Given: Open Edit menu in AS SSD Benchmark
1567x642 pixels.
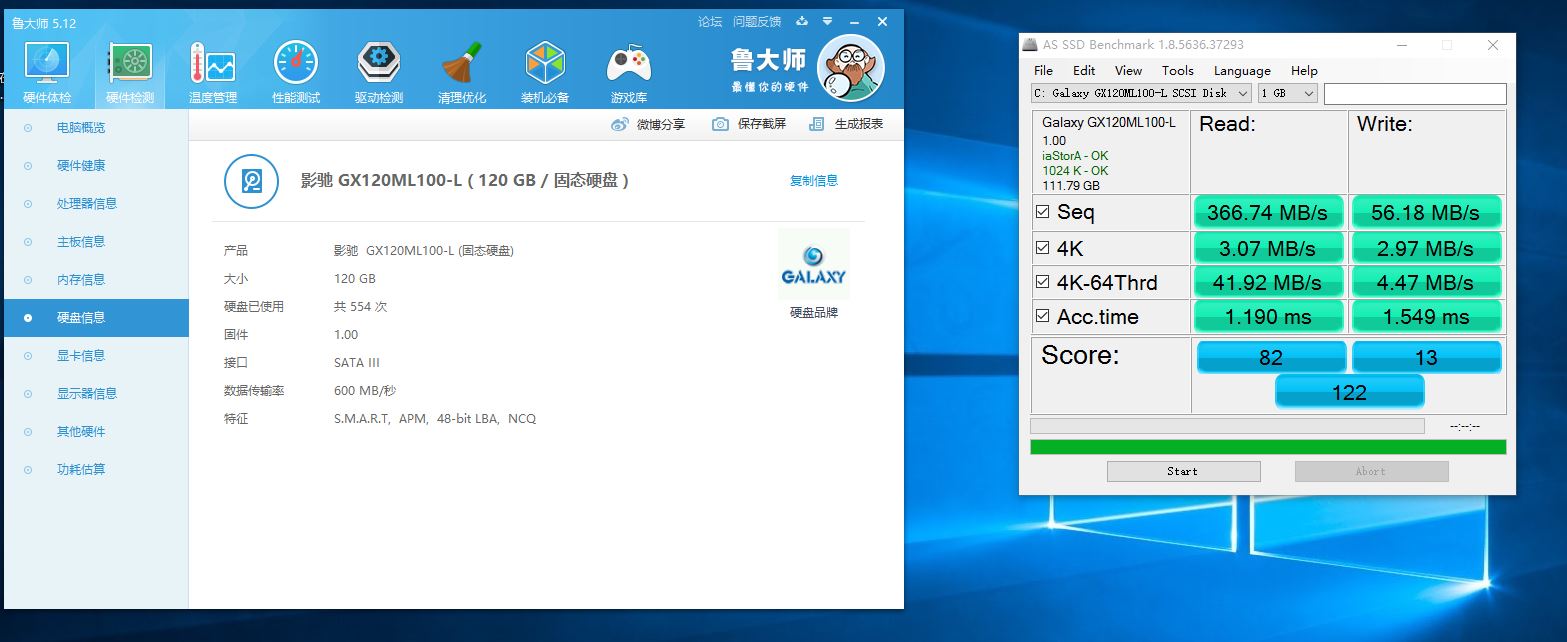Looking at the screenshot, I should [1084, 71].
